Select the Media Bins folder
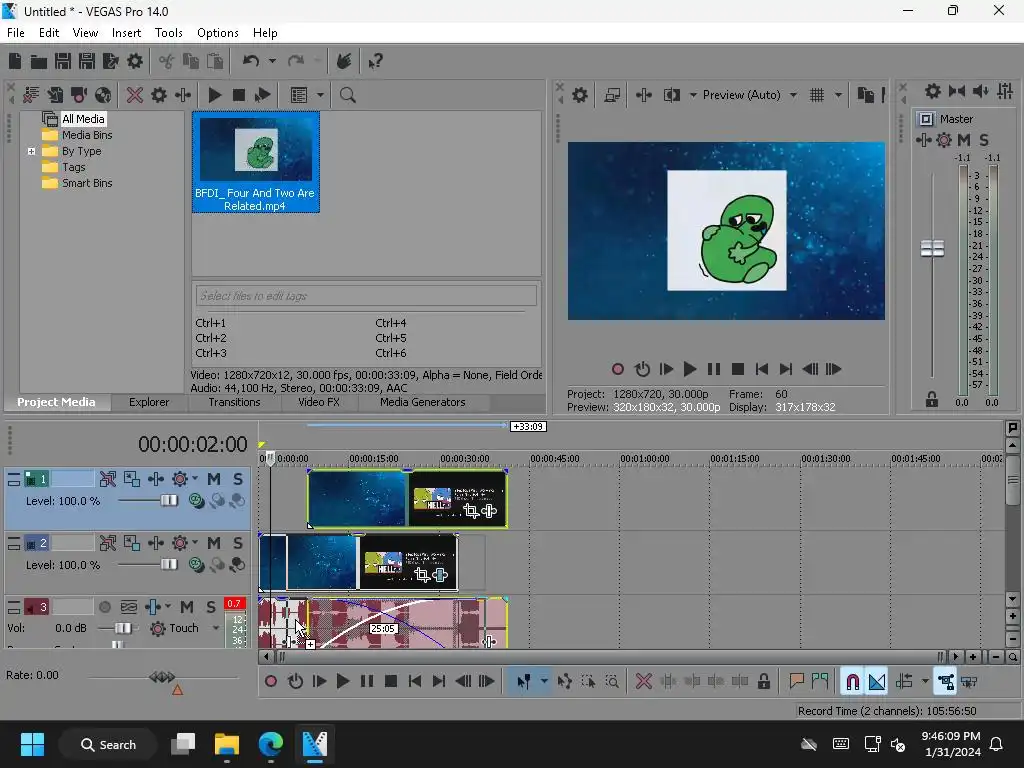This screenshot has height=768, width=1024. point(87,135)
